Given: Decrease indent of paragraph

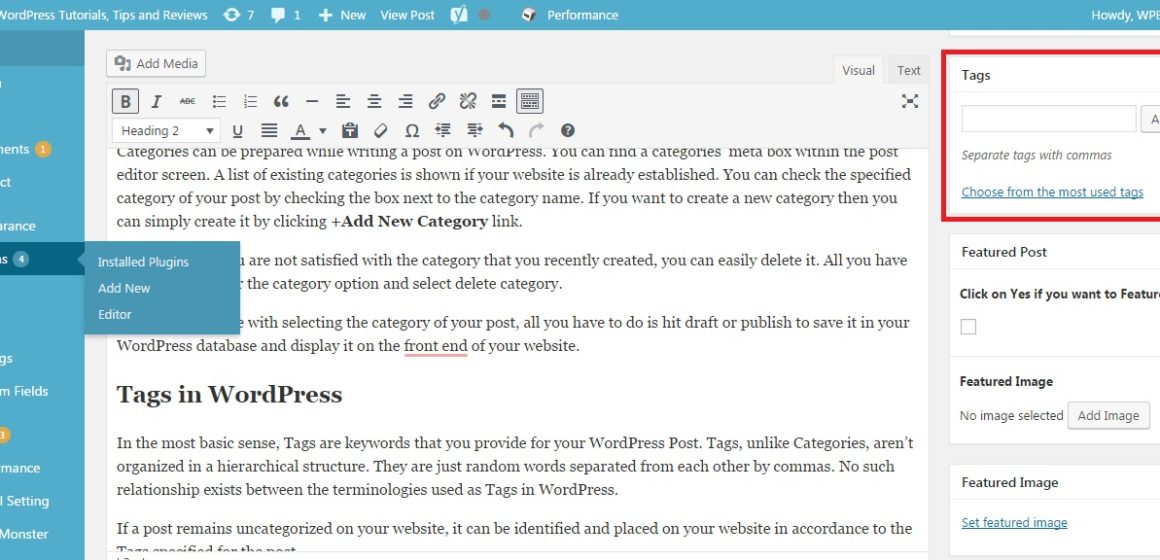Looking at the screenshot, I should coord(443,131).
